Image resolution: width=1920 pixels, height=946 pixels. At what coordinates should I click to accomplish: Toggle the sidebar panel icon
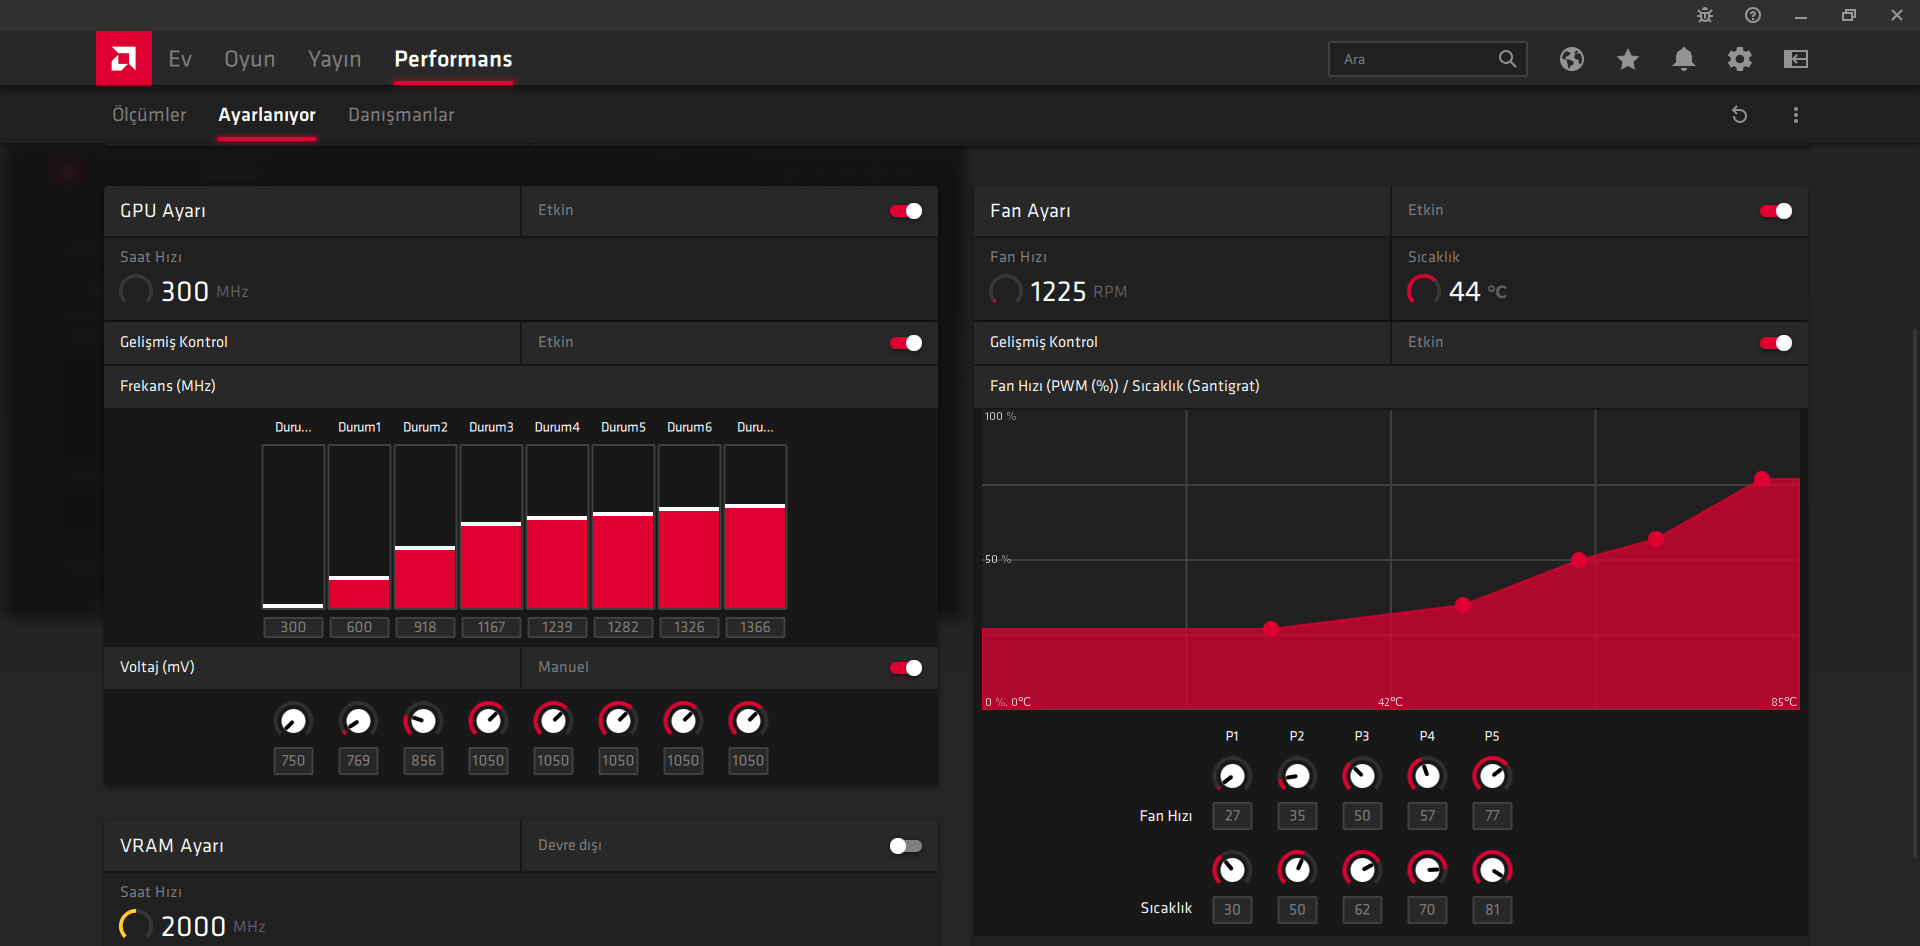pos(1796,59)
